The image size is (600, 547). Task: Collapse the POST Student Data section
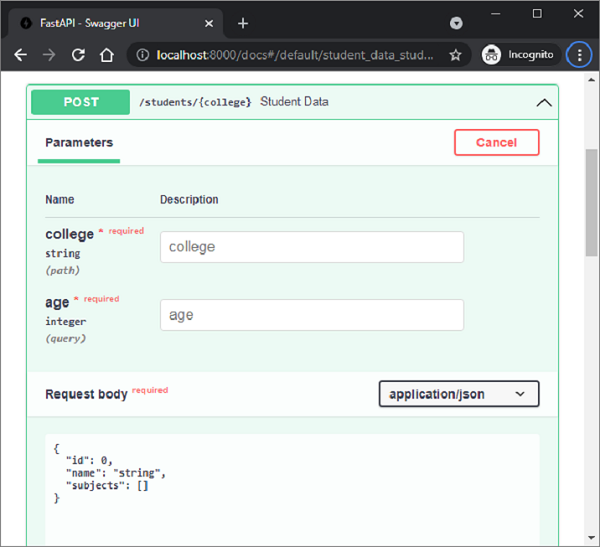point(544,102)
